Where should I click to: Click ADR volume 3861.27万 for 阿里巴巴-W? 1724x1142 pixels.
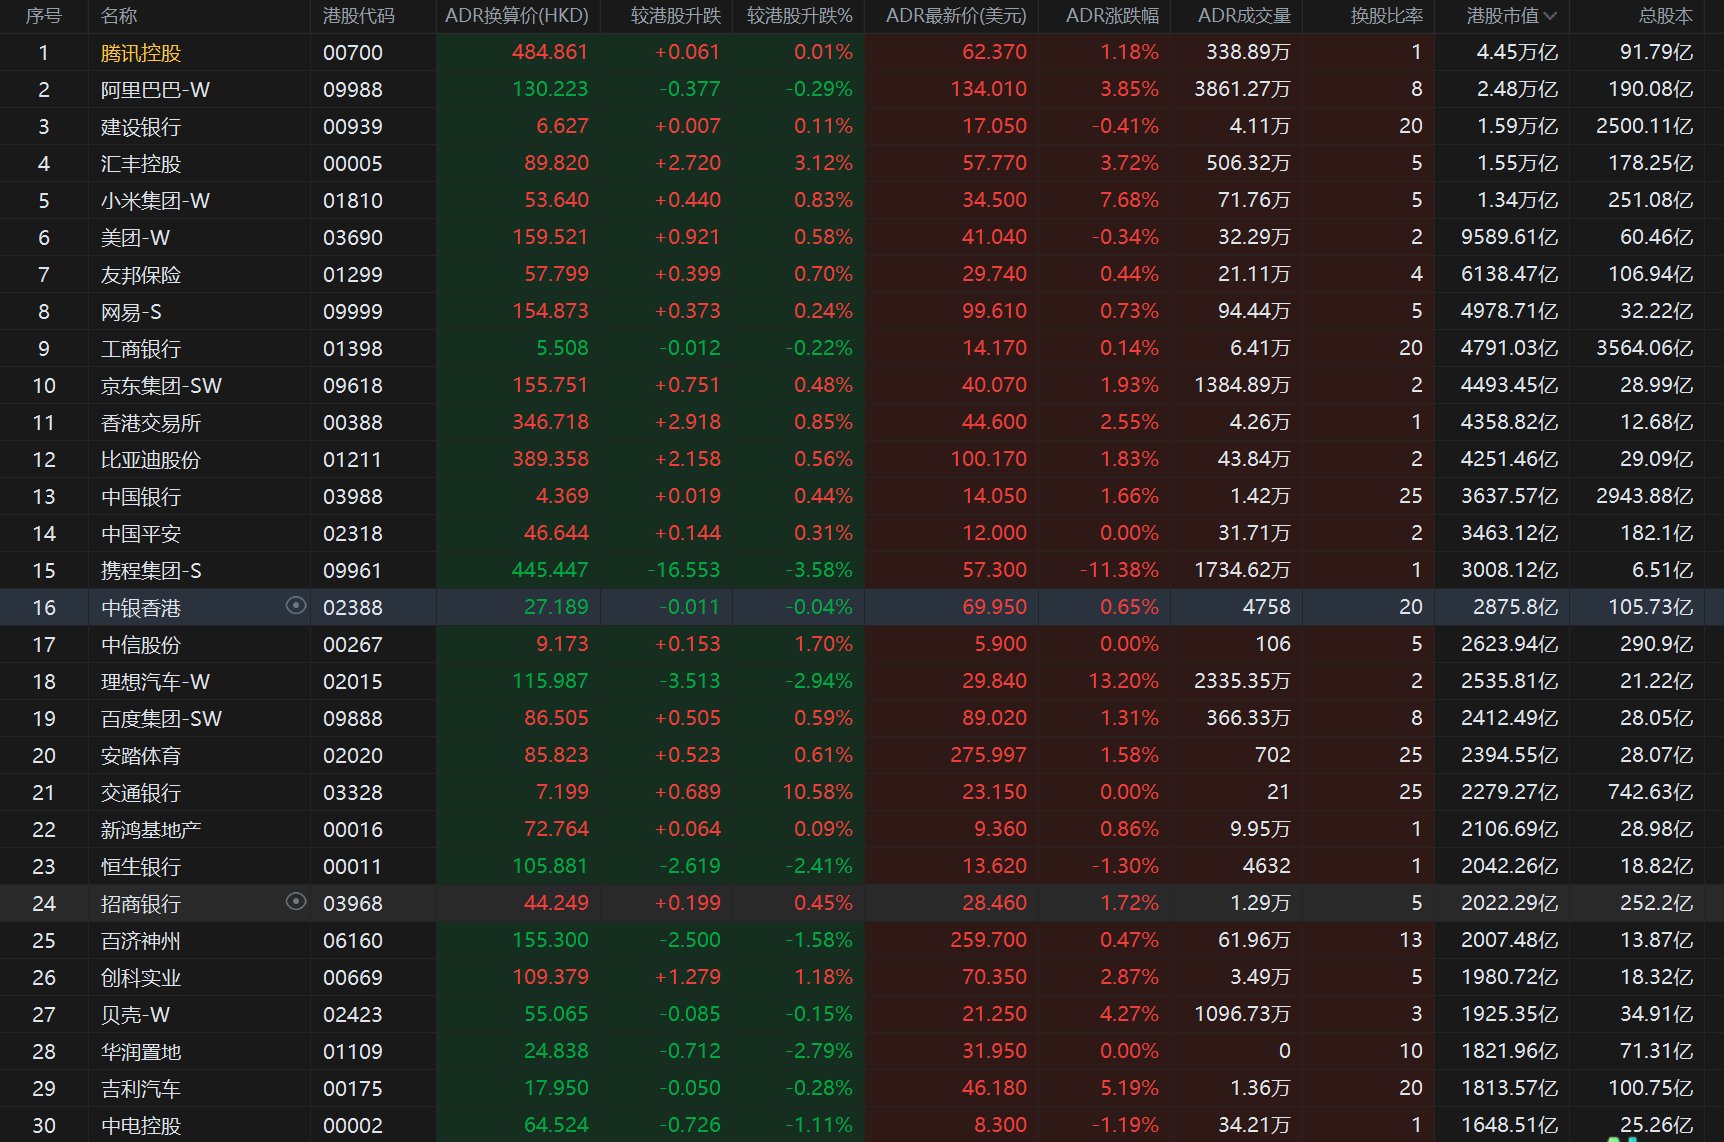click(x=1242, y=89)
